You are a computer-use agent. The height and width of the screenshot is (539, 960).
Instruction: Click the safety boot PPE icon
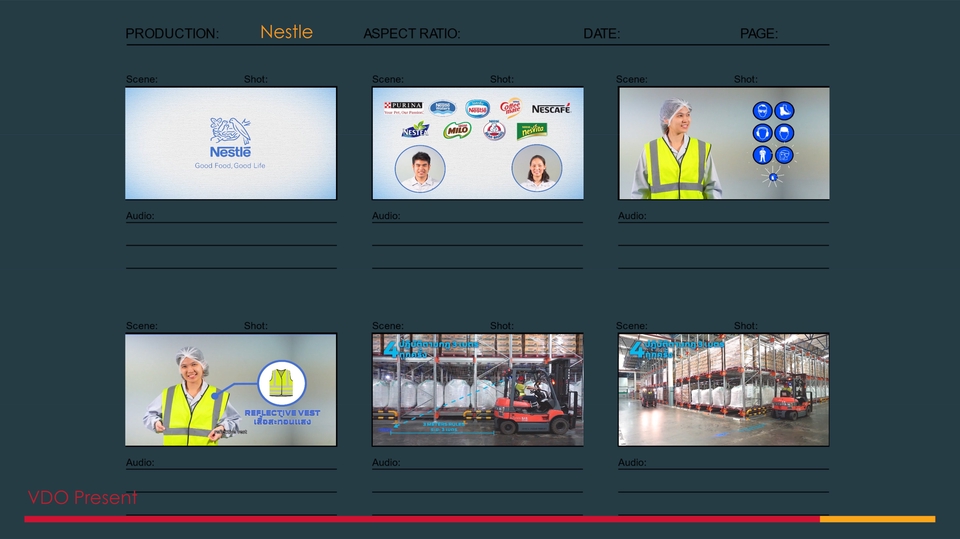coord(784,111)
